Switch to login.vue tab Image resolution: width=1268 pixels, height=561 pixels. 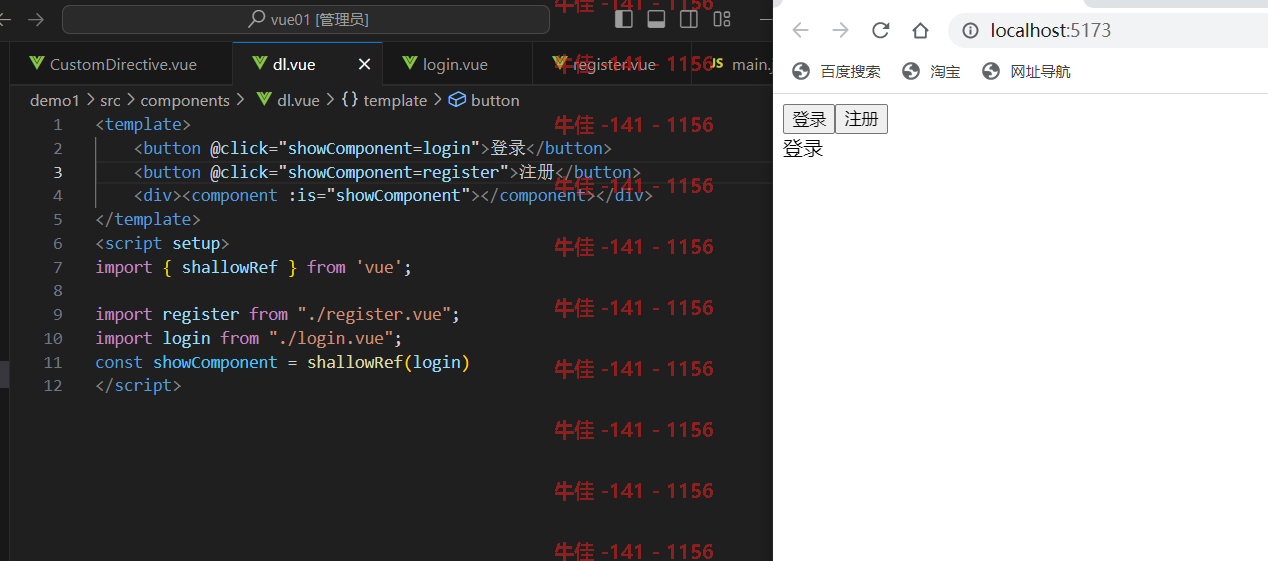coord(455,64)
